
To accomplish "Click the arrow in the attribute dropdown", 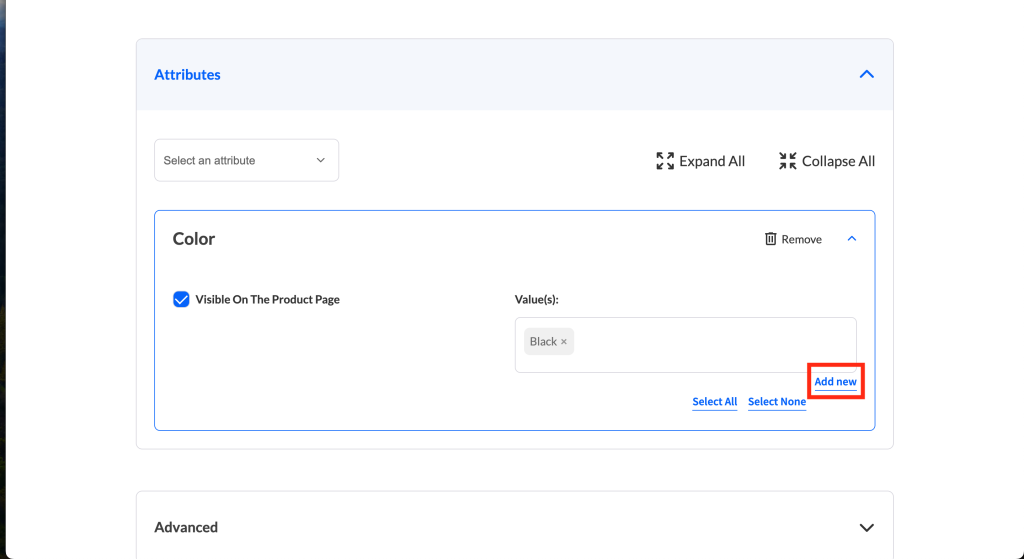I will (x=321, y=161).
